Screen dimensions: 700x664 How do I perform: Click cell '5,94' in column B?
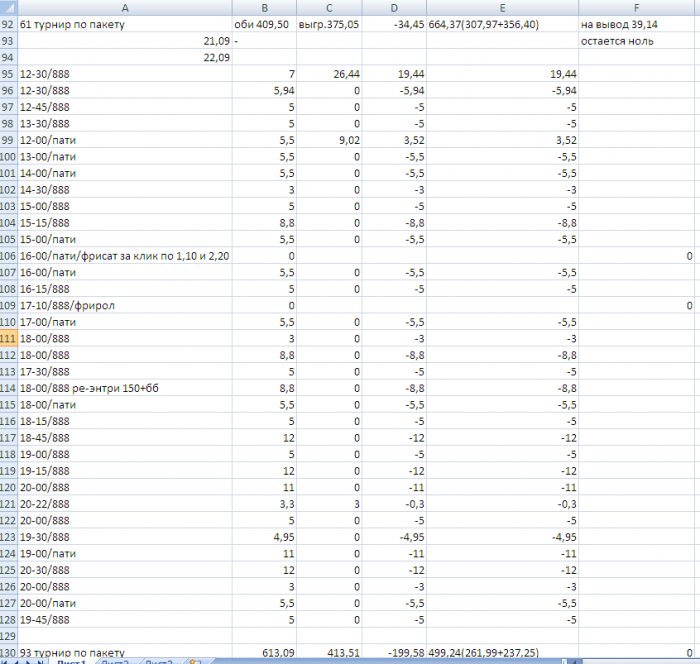coord(264,91)
